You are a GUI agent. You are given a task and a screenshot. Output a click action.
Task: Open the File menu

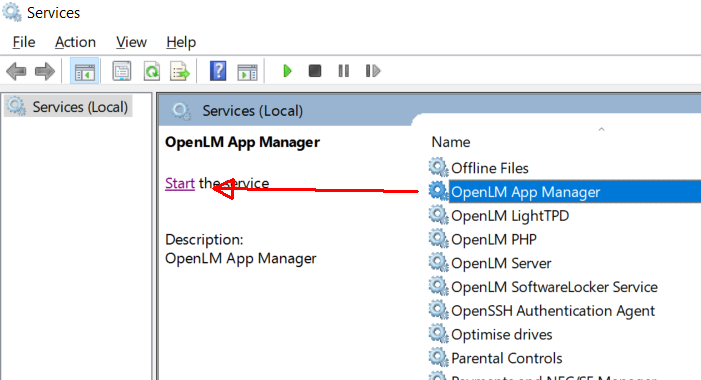[x=24, y=42]
